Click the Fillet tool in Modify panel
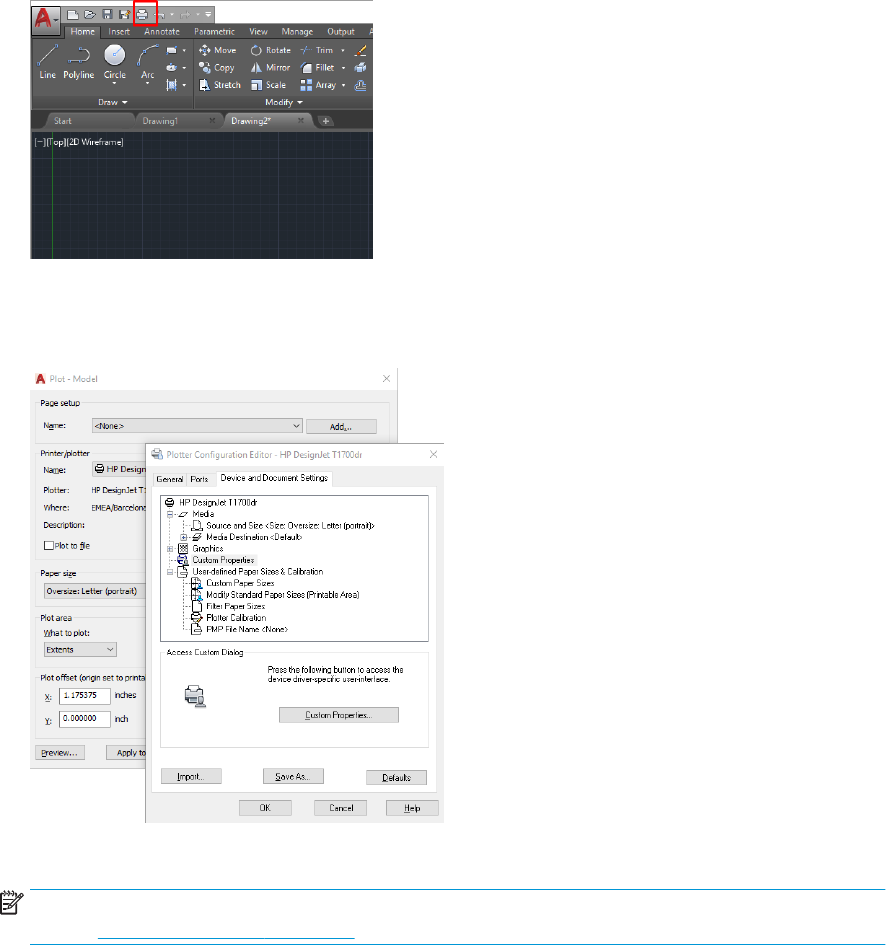Viewport: 886px width, 945px height. coord(318,68)
